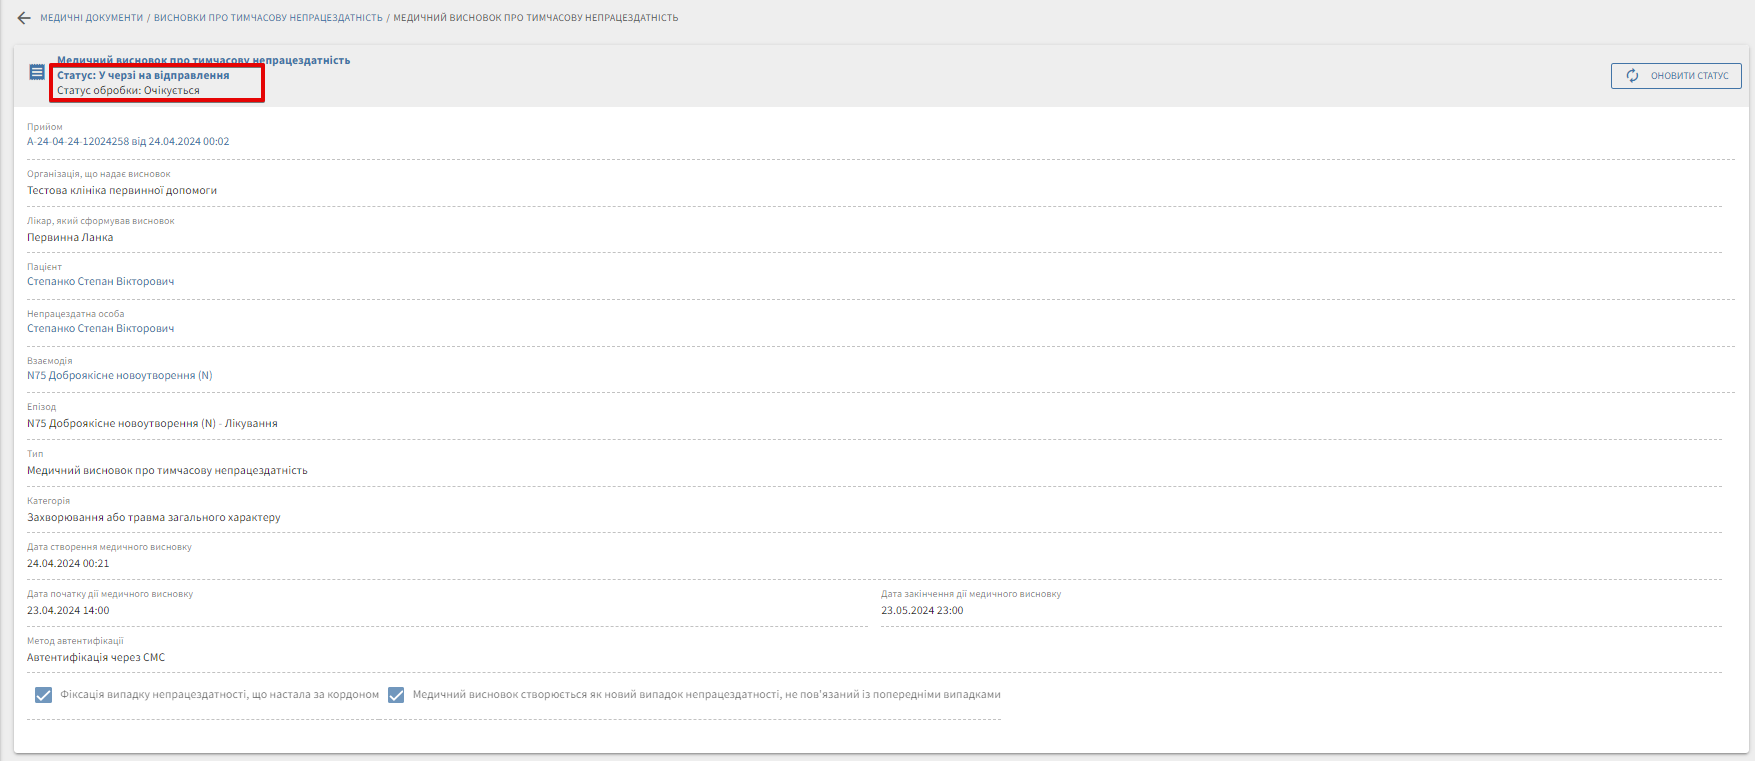
Task: Open the N75 link under Взаємодія
Action: click(x=119, y=376)
